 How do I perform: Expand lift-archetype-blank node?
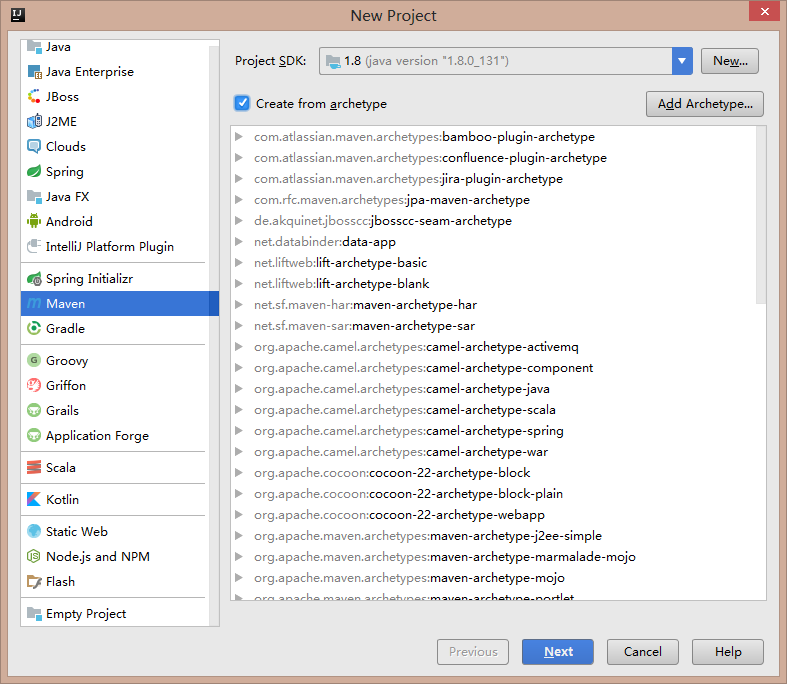[239, 284]
